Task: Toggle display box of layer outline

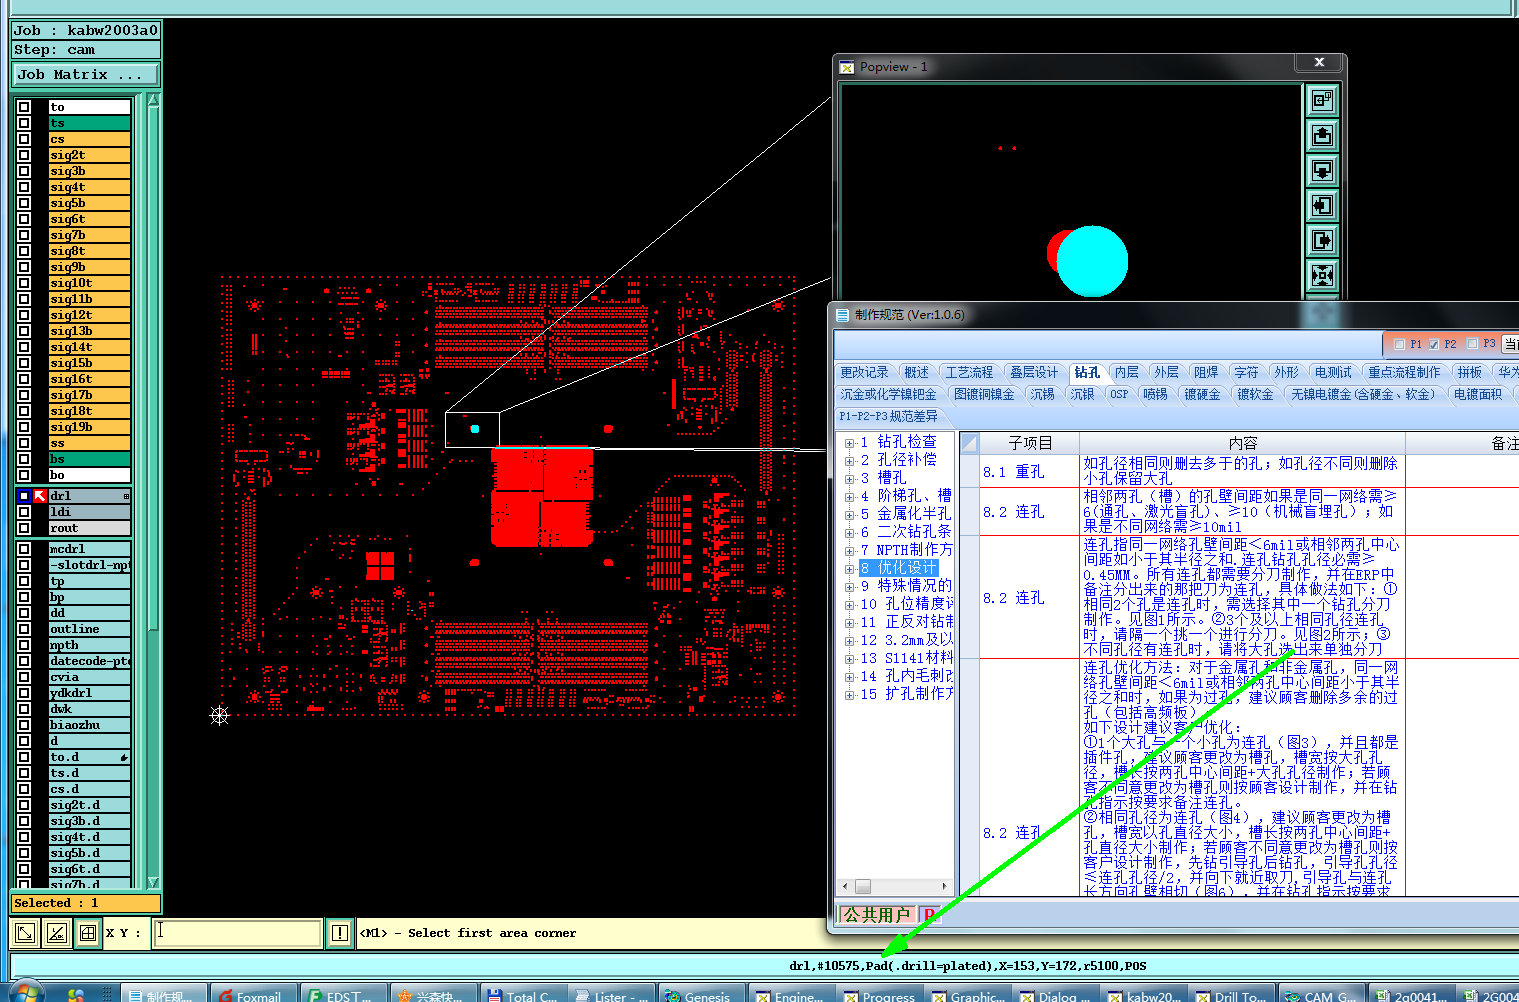Action: tap(24, 629)
